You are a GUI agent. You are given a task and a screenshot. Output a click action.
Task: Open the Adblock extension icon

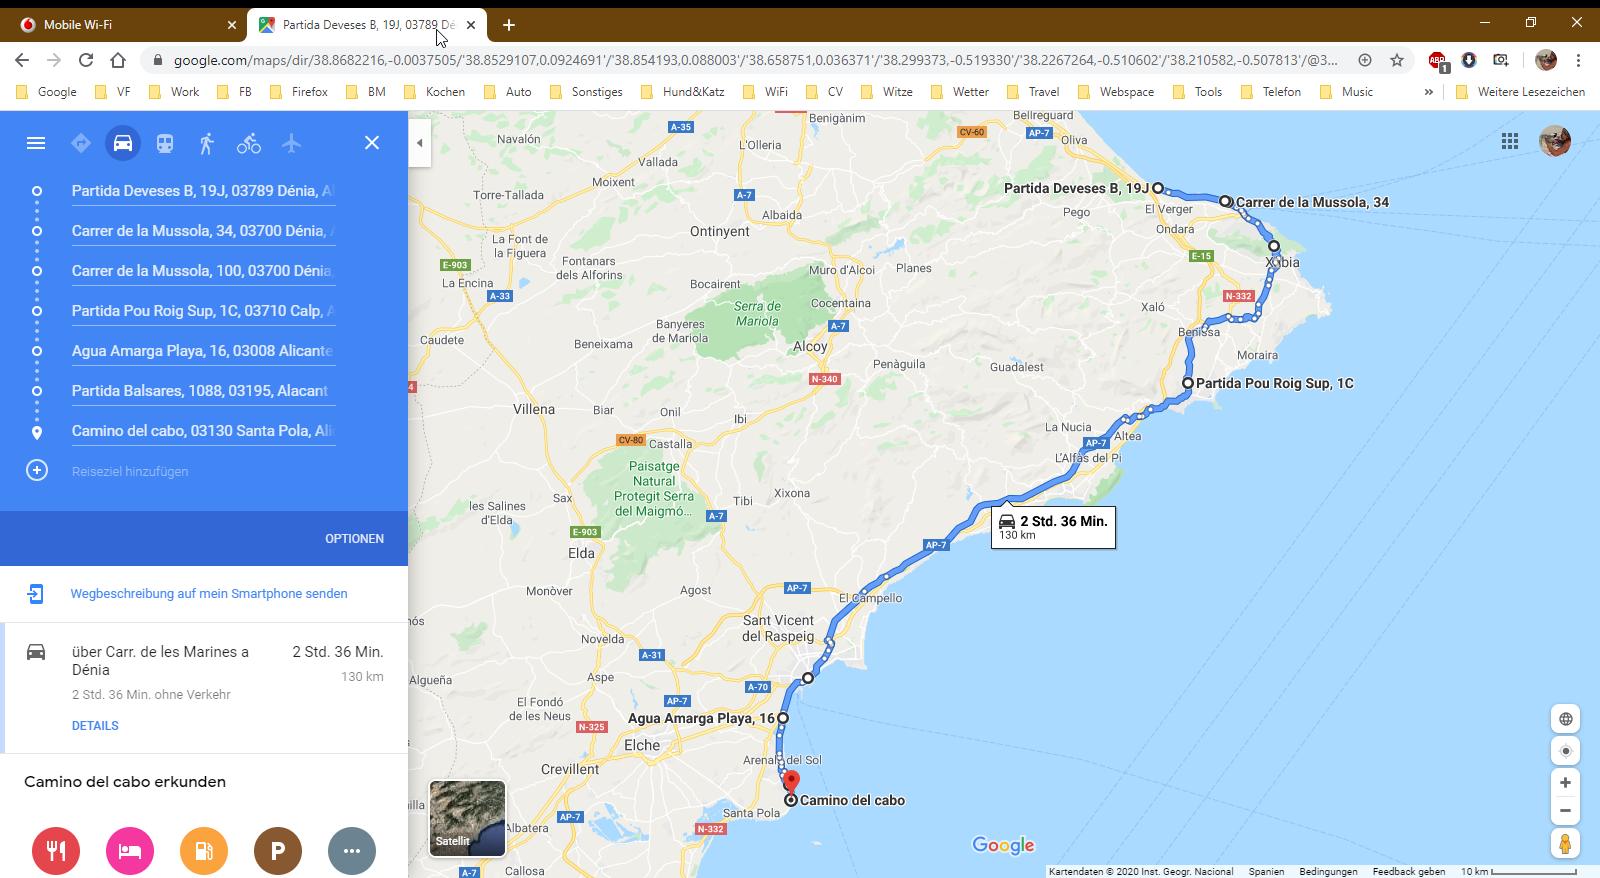click(x=1437, y=60)
